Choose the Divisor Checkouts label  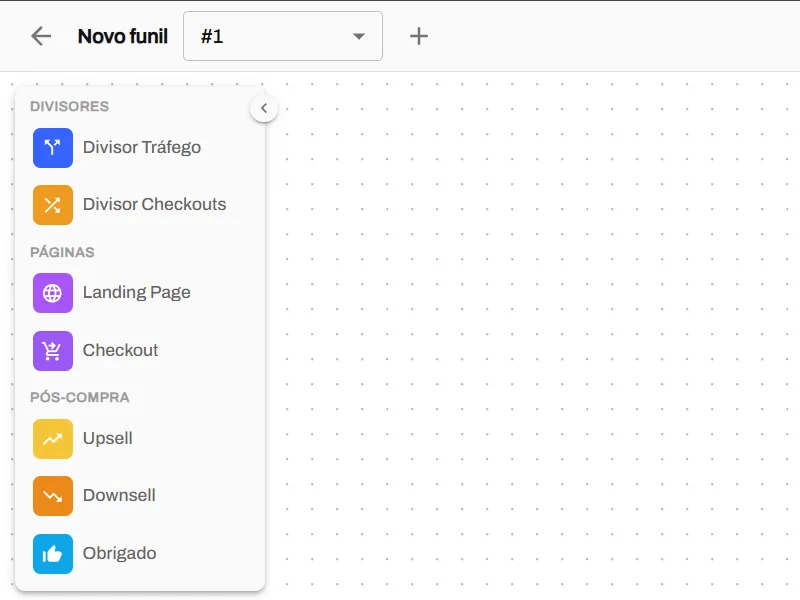[155, 204]
